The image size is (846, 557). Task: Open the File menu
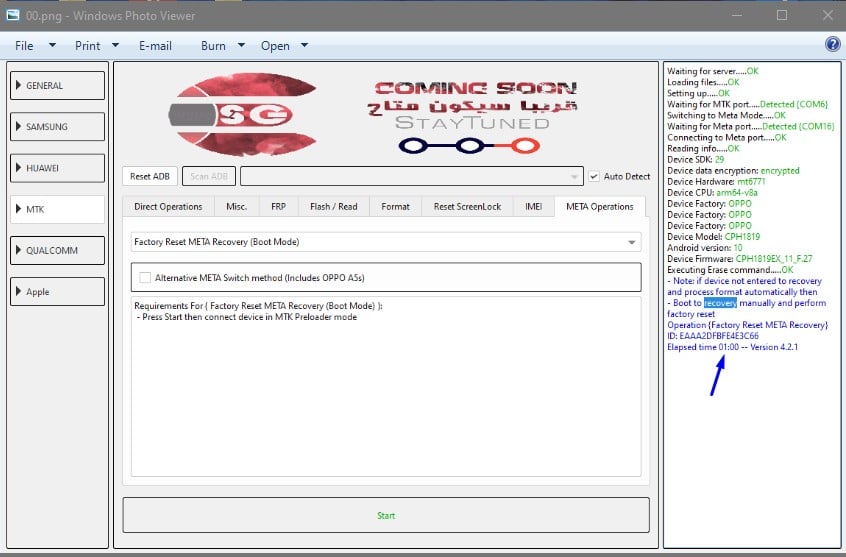point(30,46)
